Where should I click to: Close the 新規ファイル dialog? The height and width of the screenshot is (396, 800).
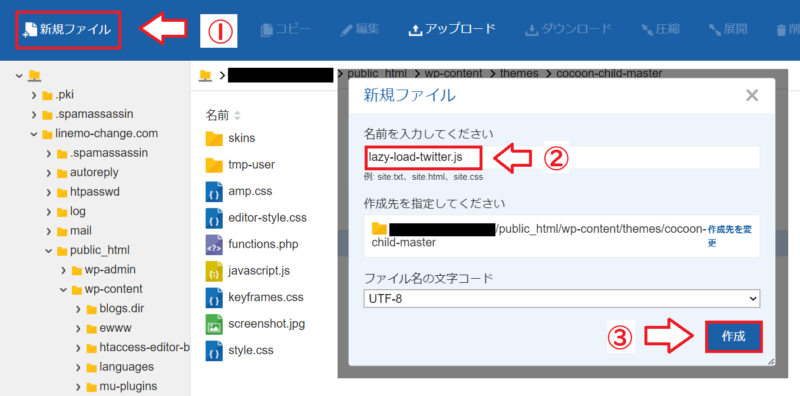pos(752,95)
